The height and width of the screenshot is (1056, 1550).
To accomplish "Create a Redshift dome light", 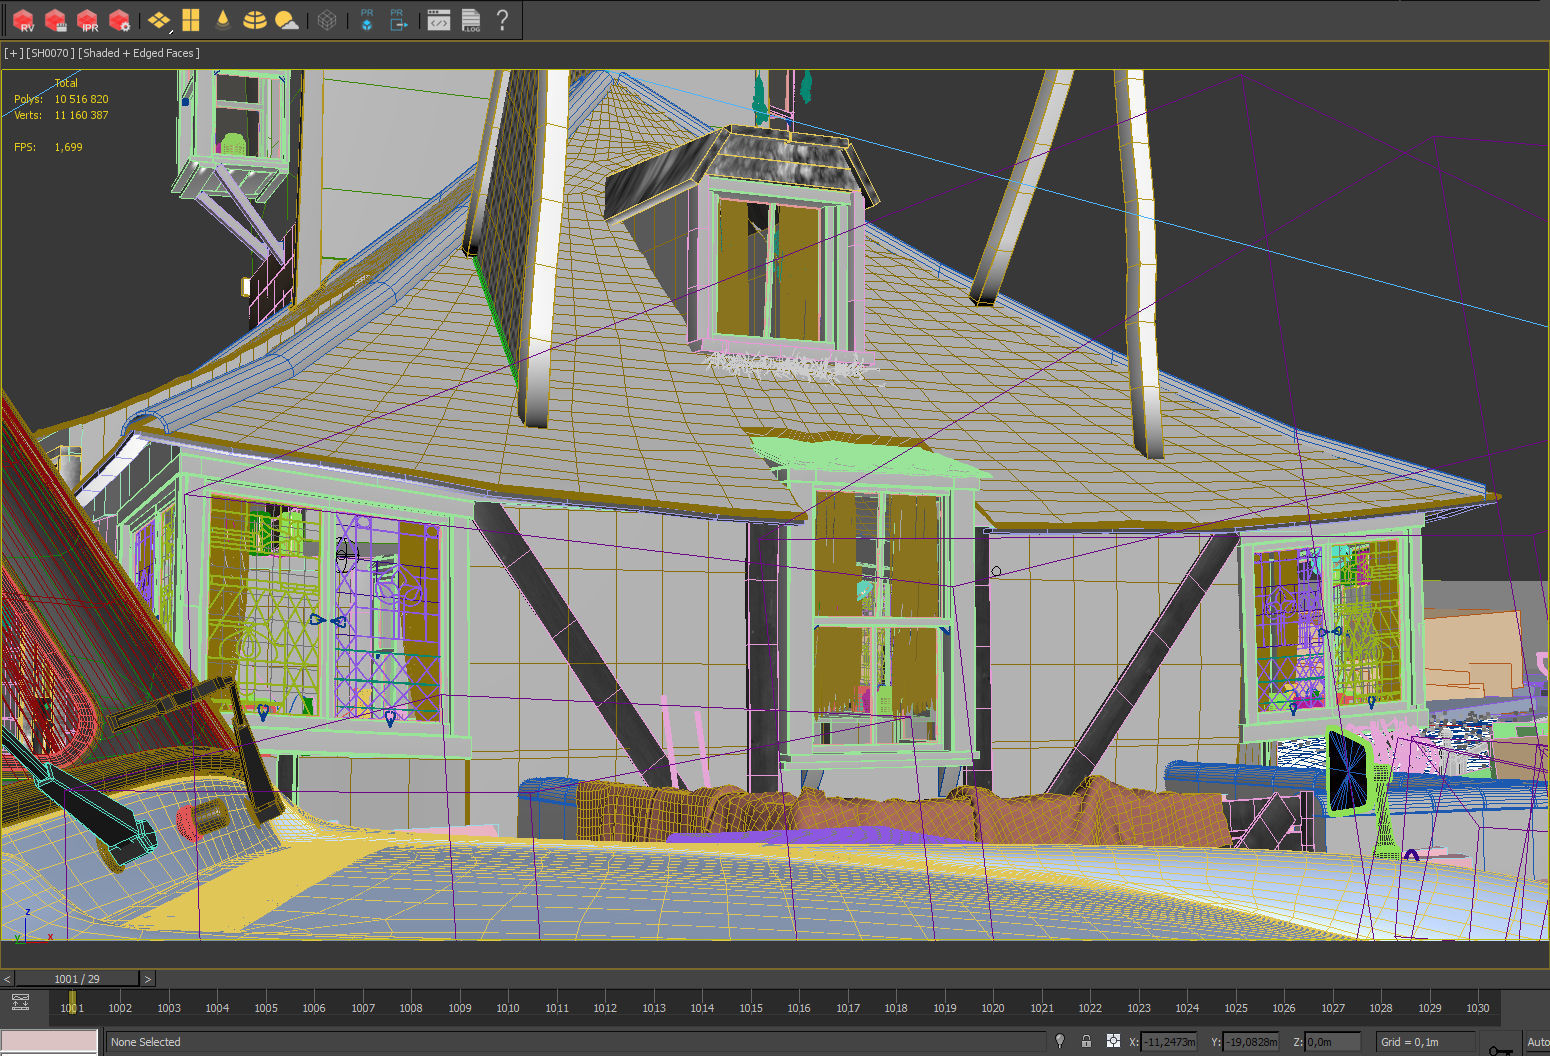I will tap(254, 20).
